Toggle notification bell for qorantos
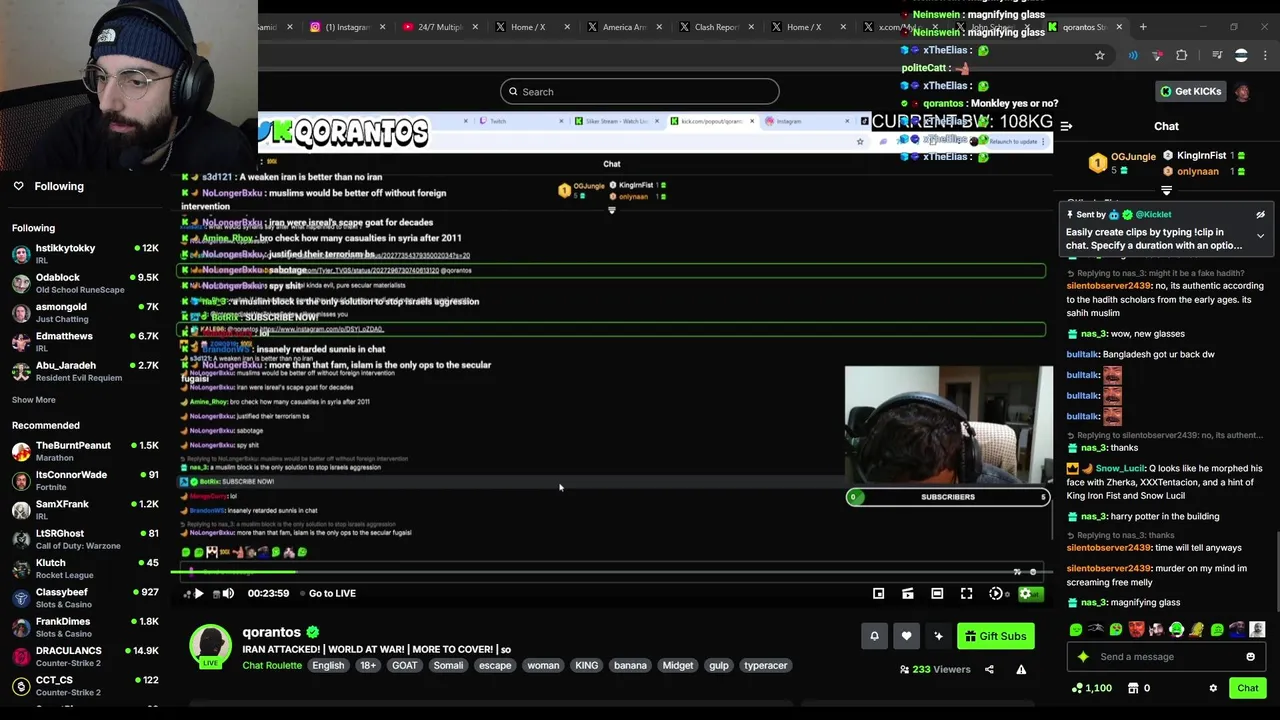1280x720 pixels. click(874, 636)
